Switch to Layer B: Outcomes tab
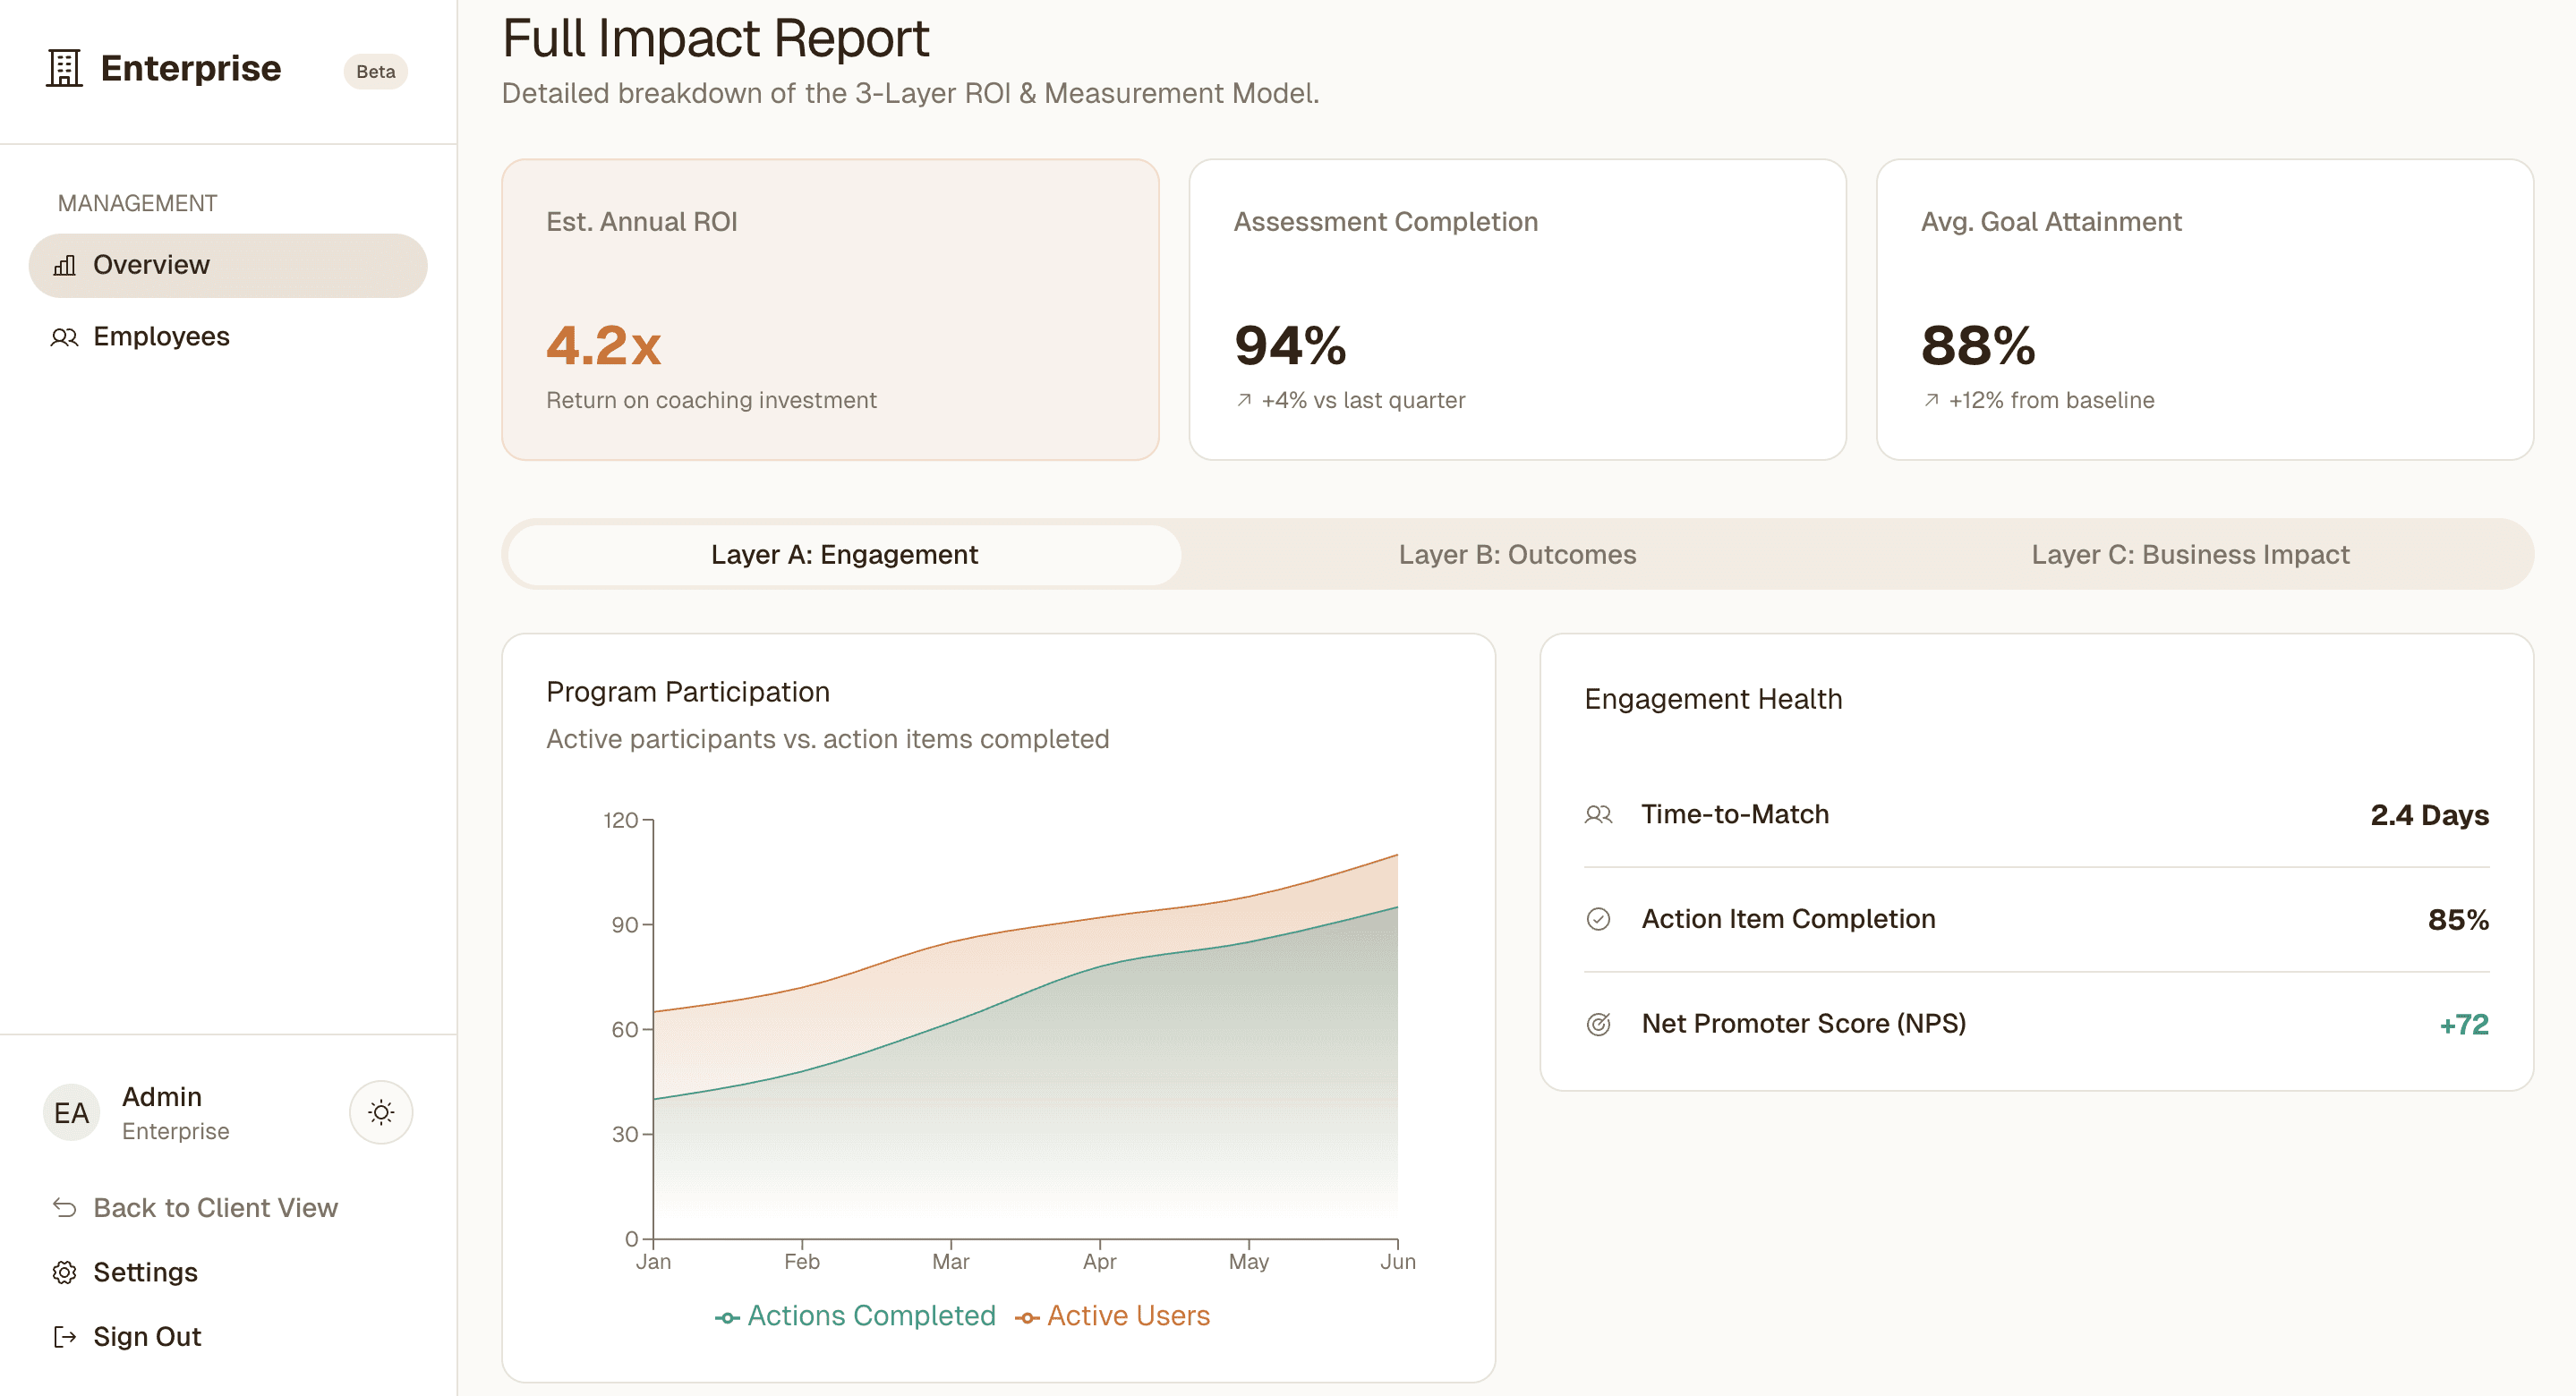Screen dimensions: 2576x1396 pyautogui.click(x=1517, y=555)
